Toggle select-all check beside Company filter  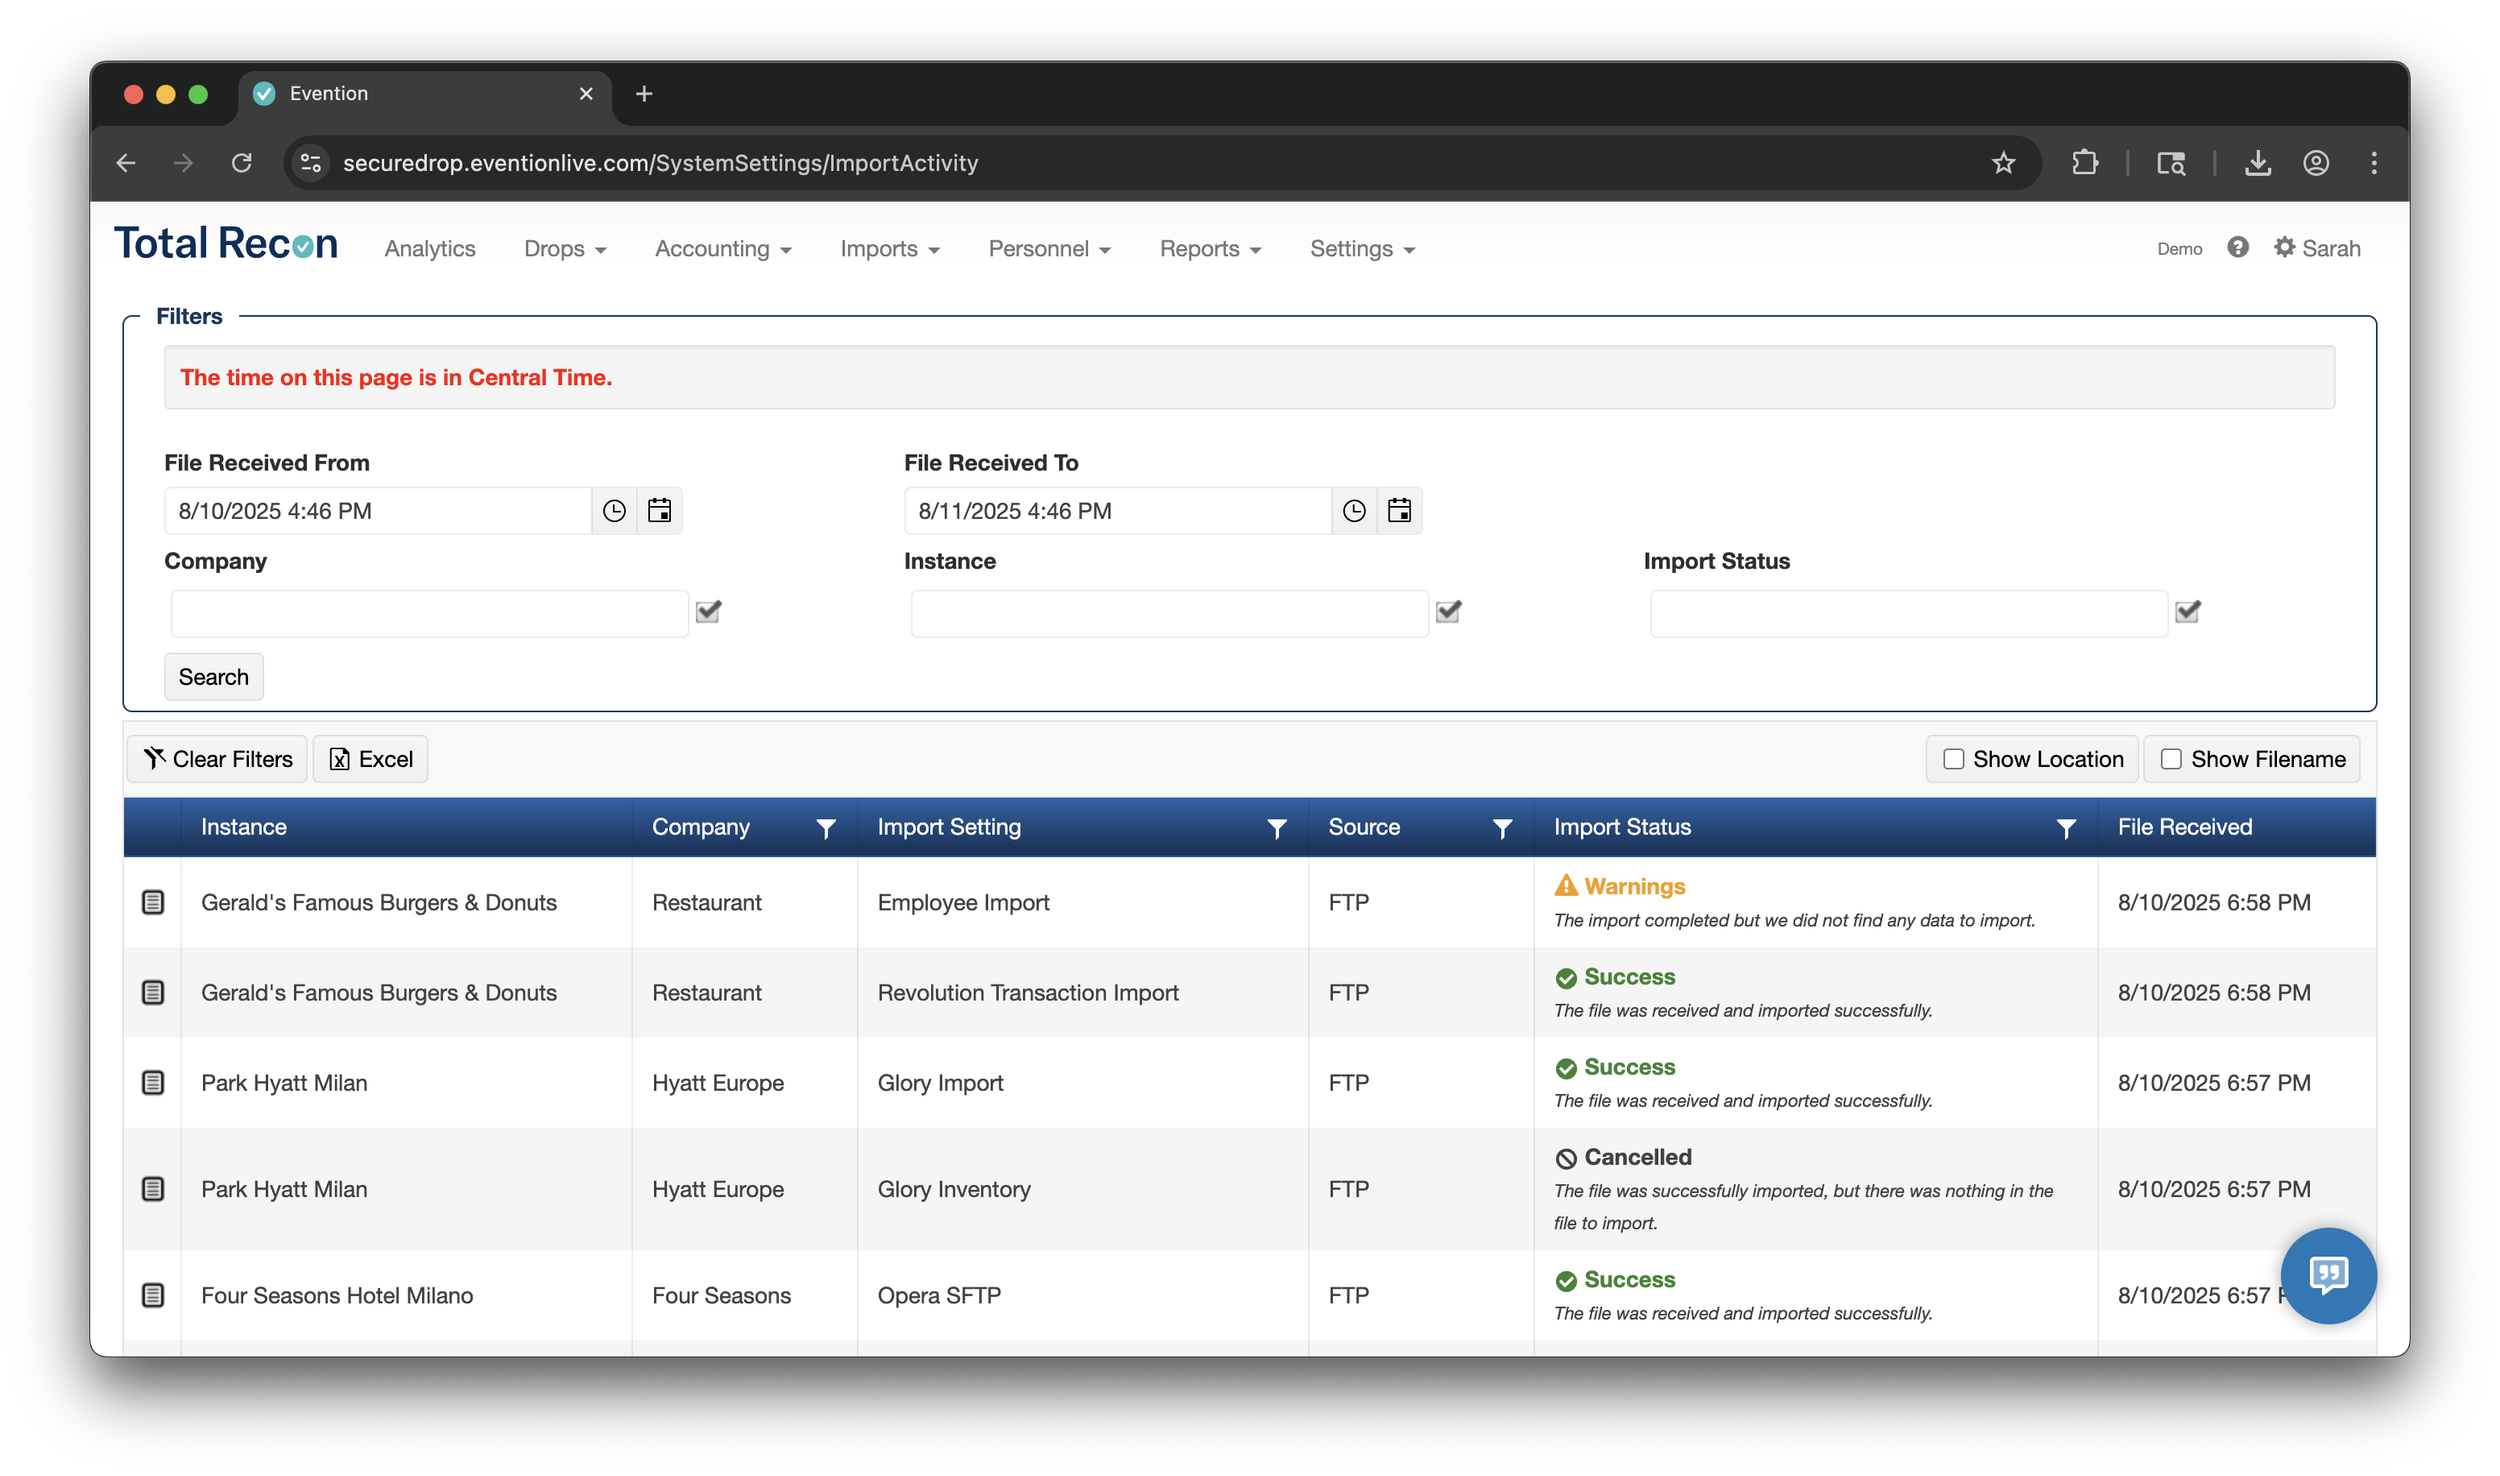click(708, 611)
